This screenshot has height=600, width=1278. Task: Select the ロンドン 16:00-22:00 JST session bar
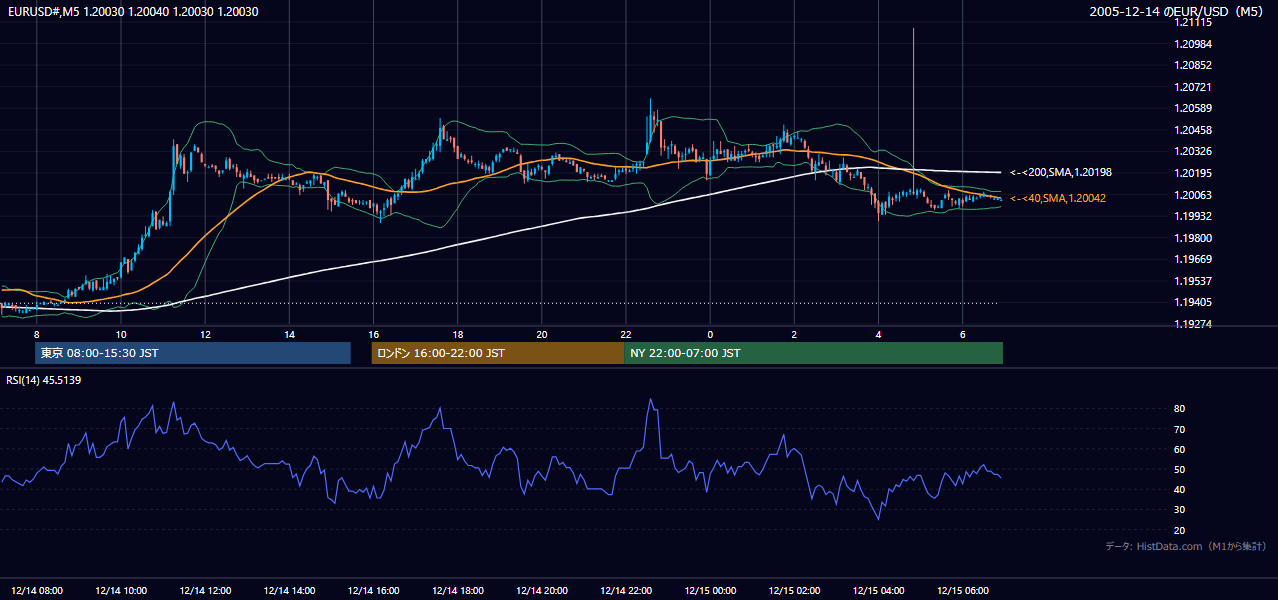pyautogui.click(x=497, y=353)
